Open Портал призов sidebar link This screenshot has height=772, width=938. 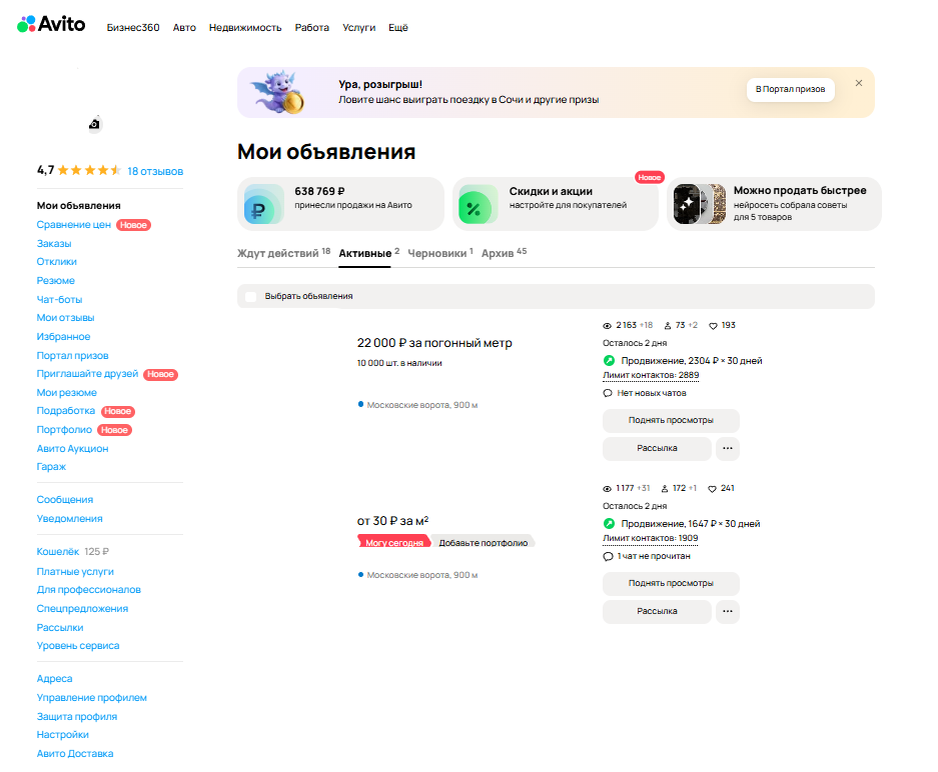coord(72,356)
